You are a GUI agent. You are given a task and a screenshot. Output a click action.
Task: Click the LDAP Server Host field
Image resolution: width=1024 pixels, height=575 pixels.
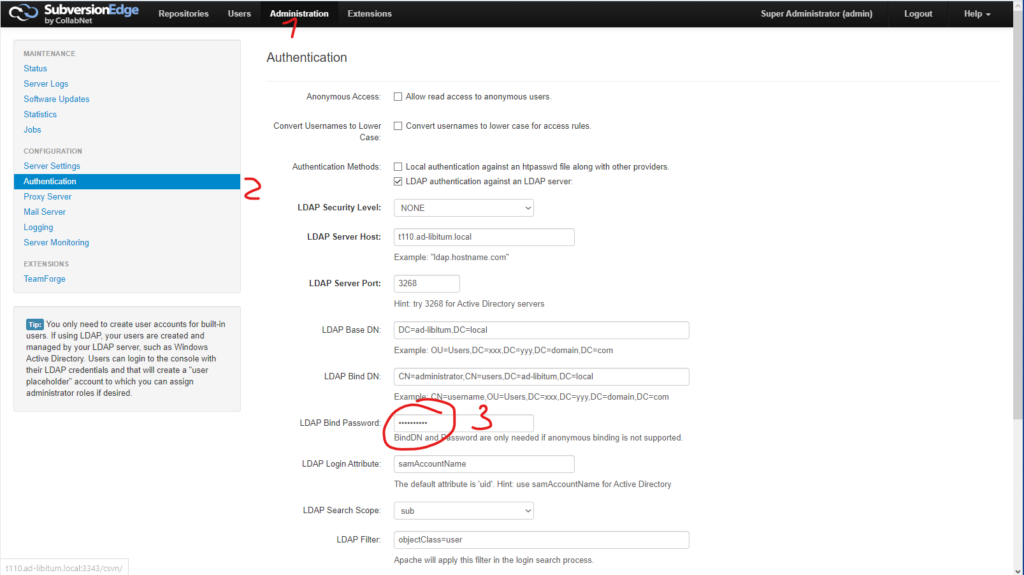[x=484, y=237]
